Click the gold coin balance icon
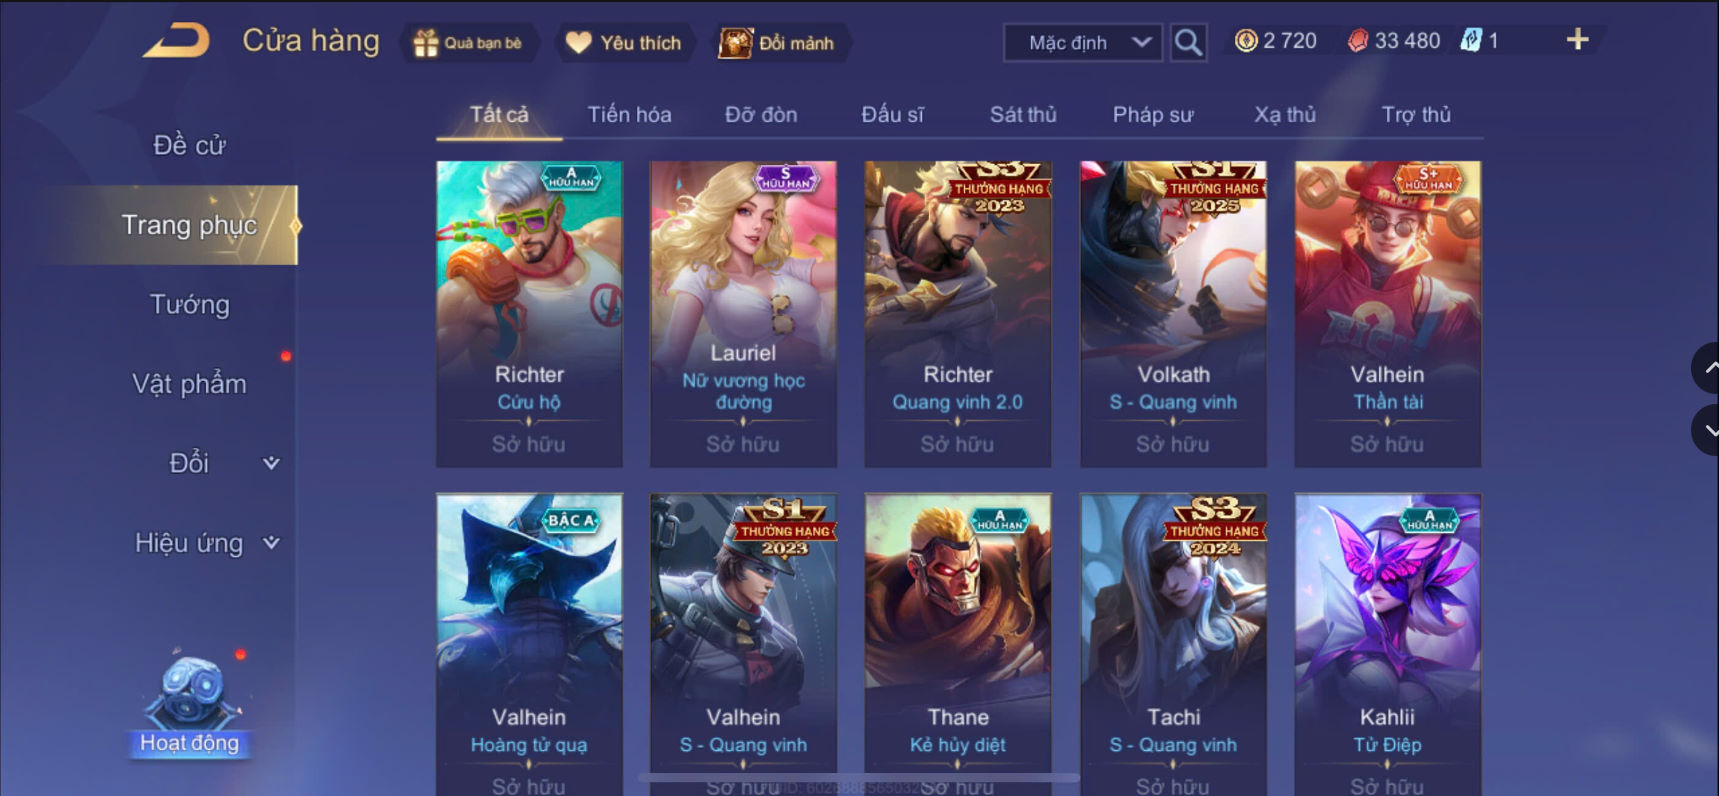Viewport: 1719px width, 796px height. 1246,41
